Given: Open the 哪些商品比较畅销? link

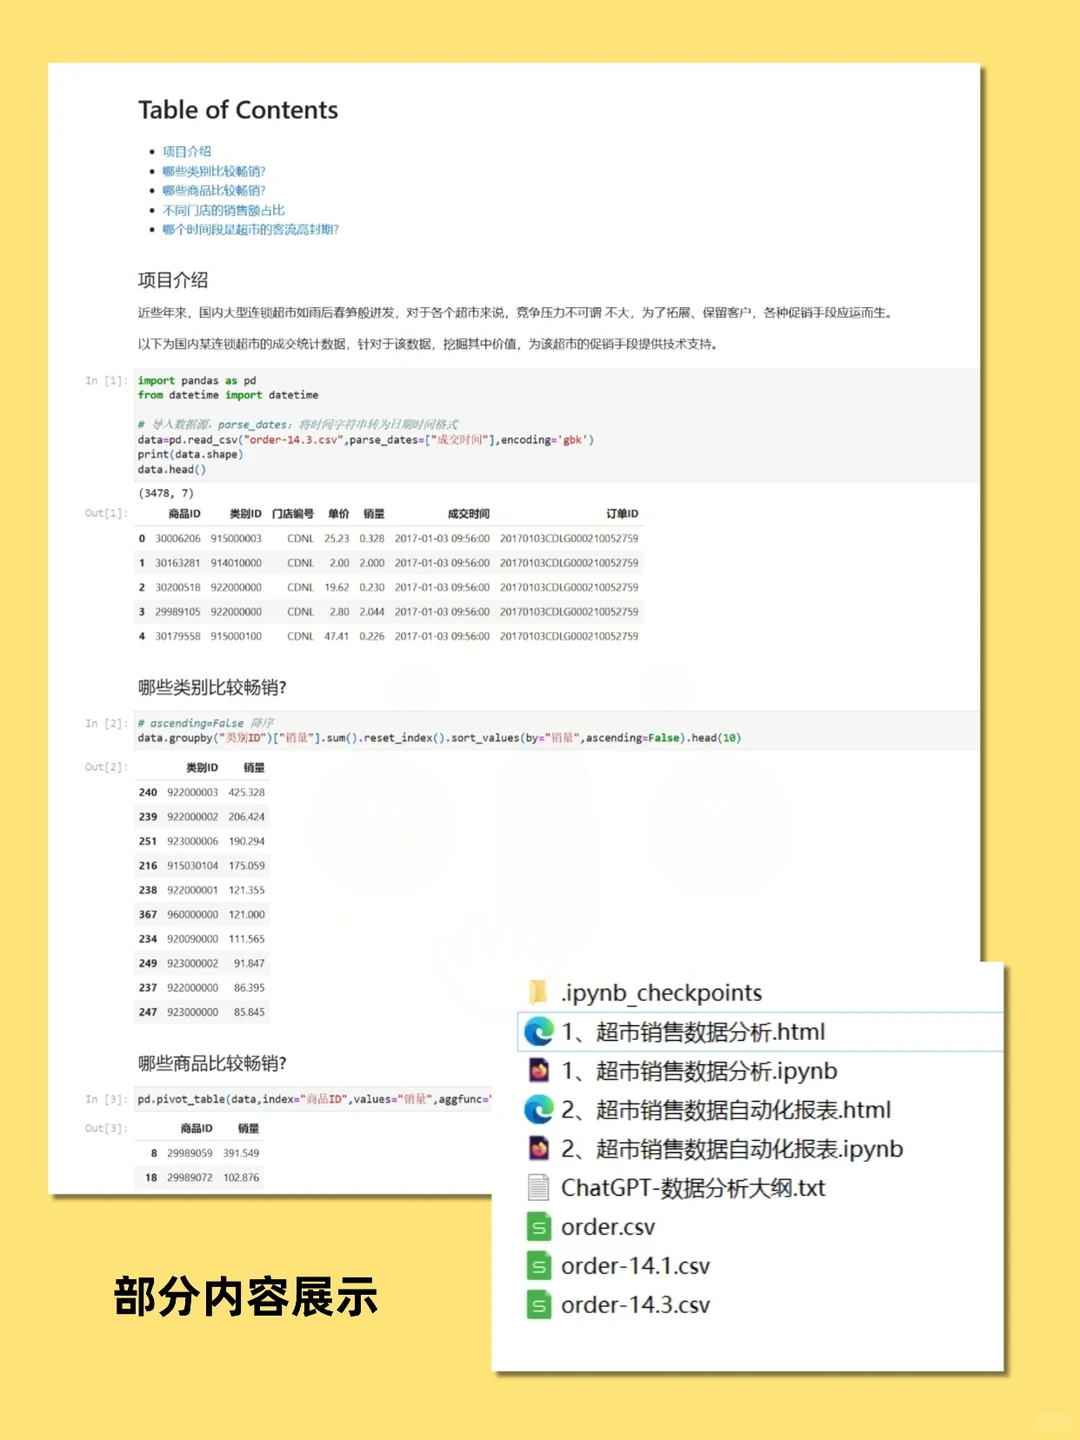Looking at the screenshot, I should coord(212,190).
